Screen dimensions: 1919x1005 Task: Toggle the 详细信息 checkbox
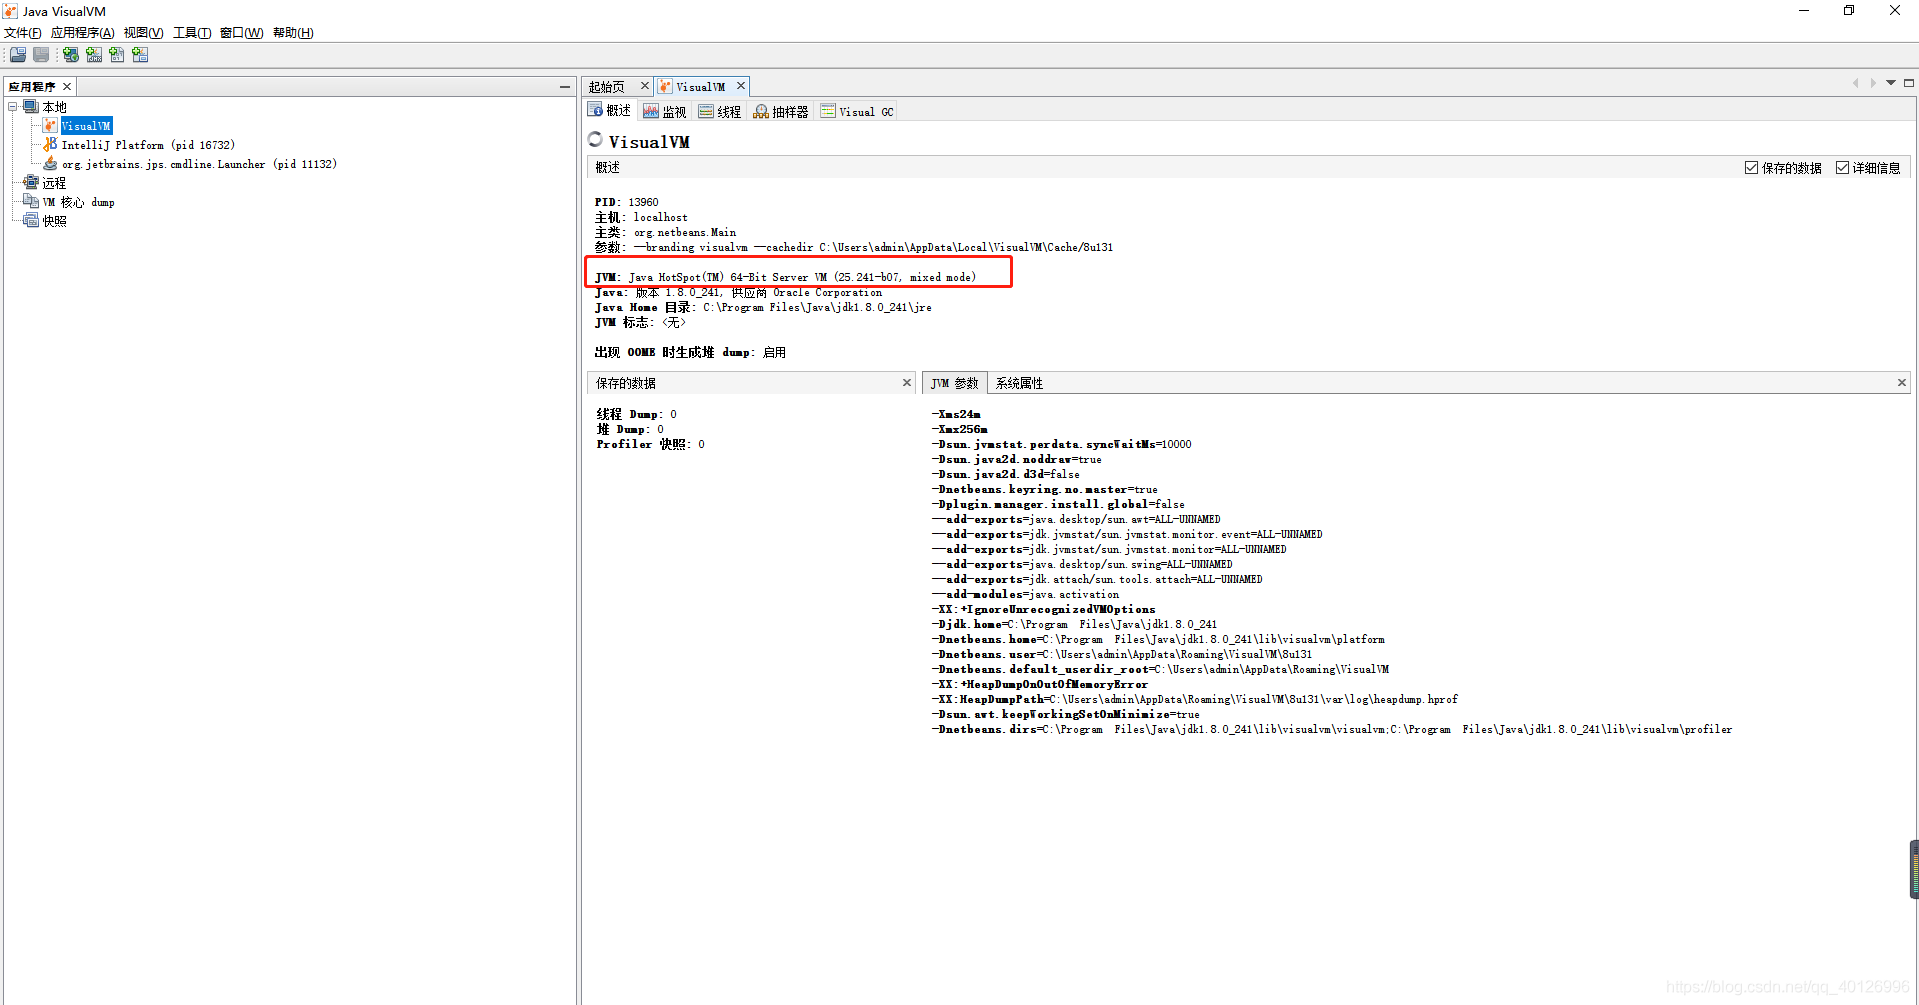(1842, 168)
